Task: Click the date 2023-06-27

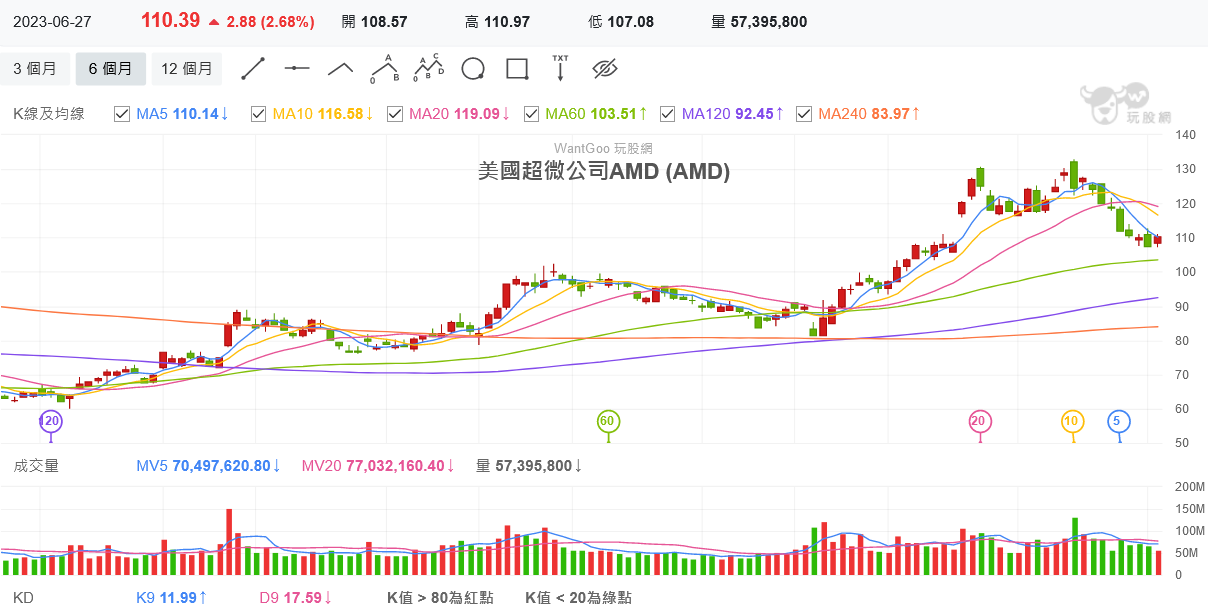Action: coord(50,21)
